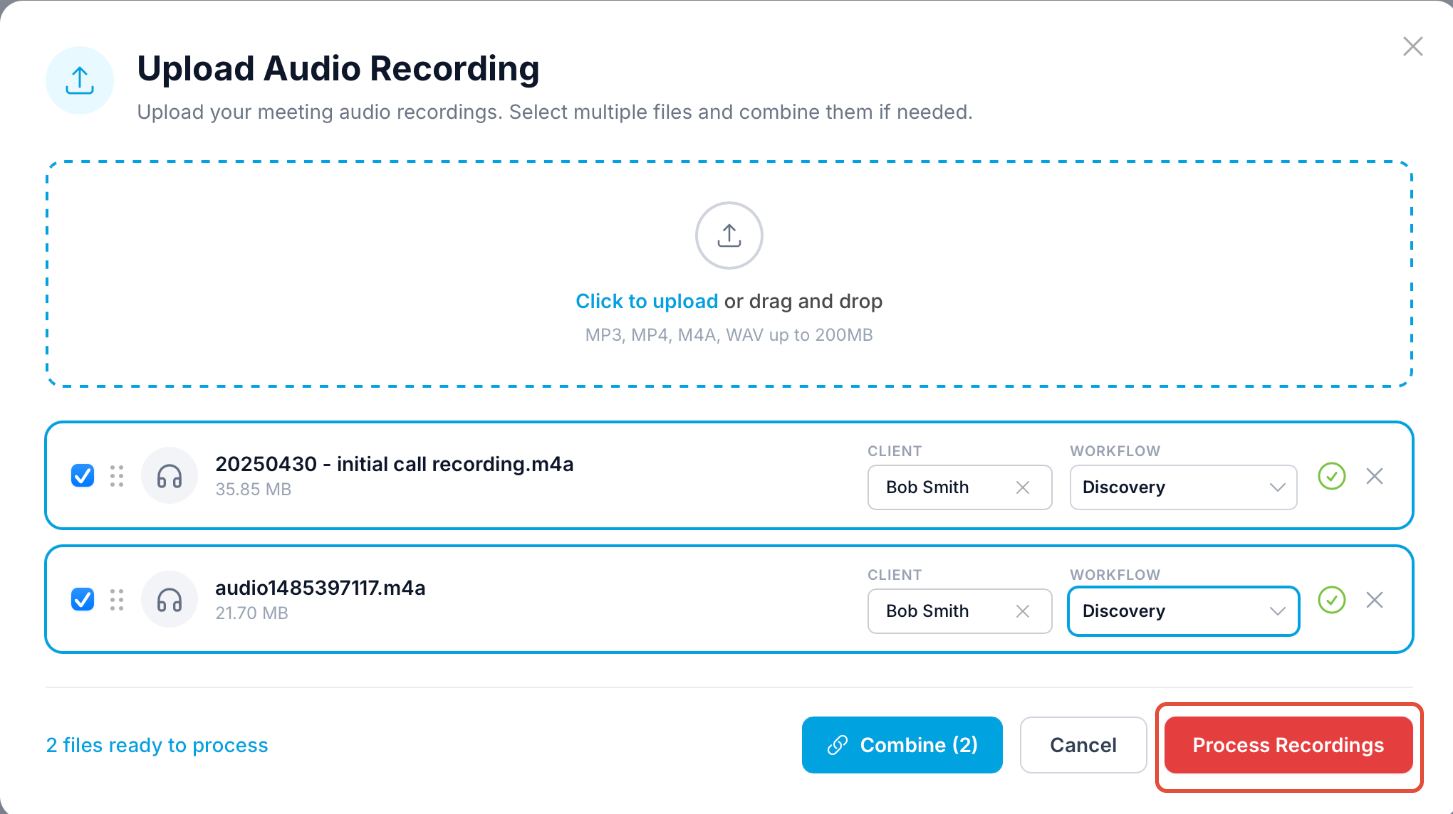This screenshot has width=1453, height=814.
Task: Clear Bob Smith client from audio1485397117.m4a
Action: point(1022,612)
